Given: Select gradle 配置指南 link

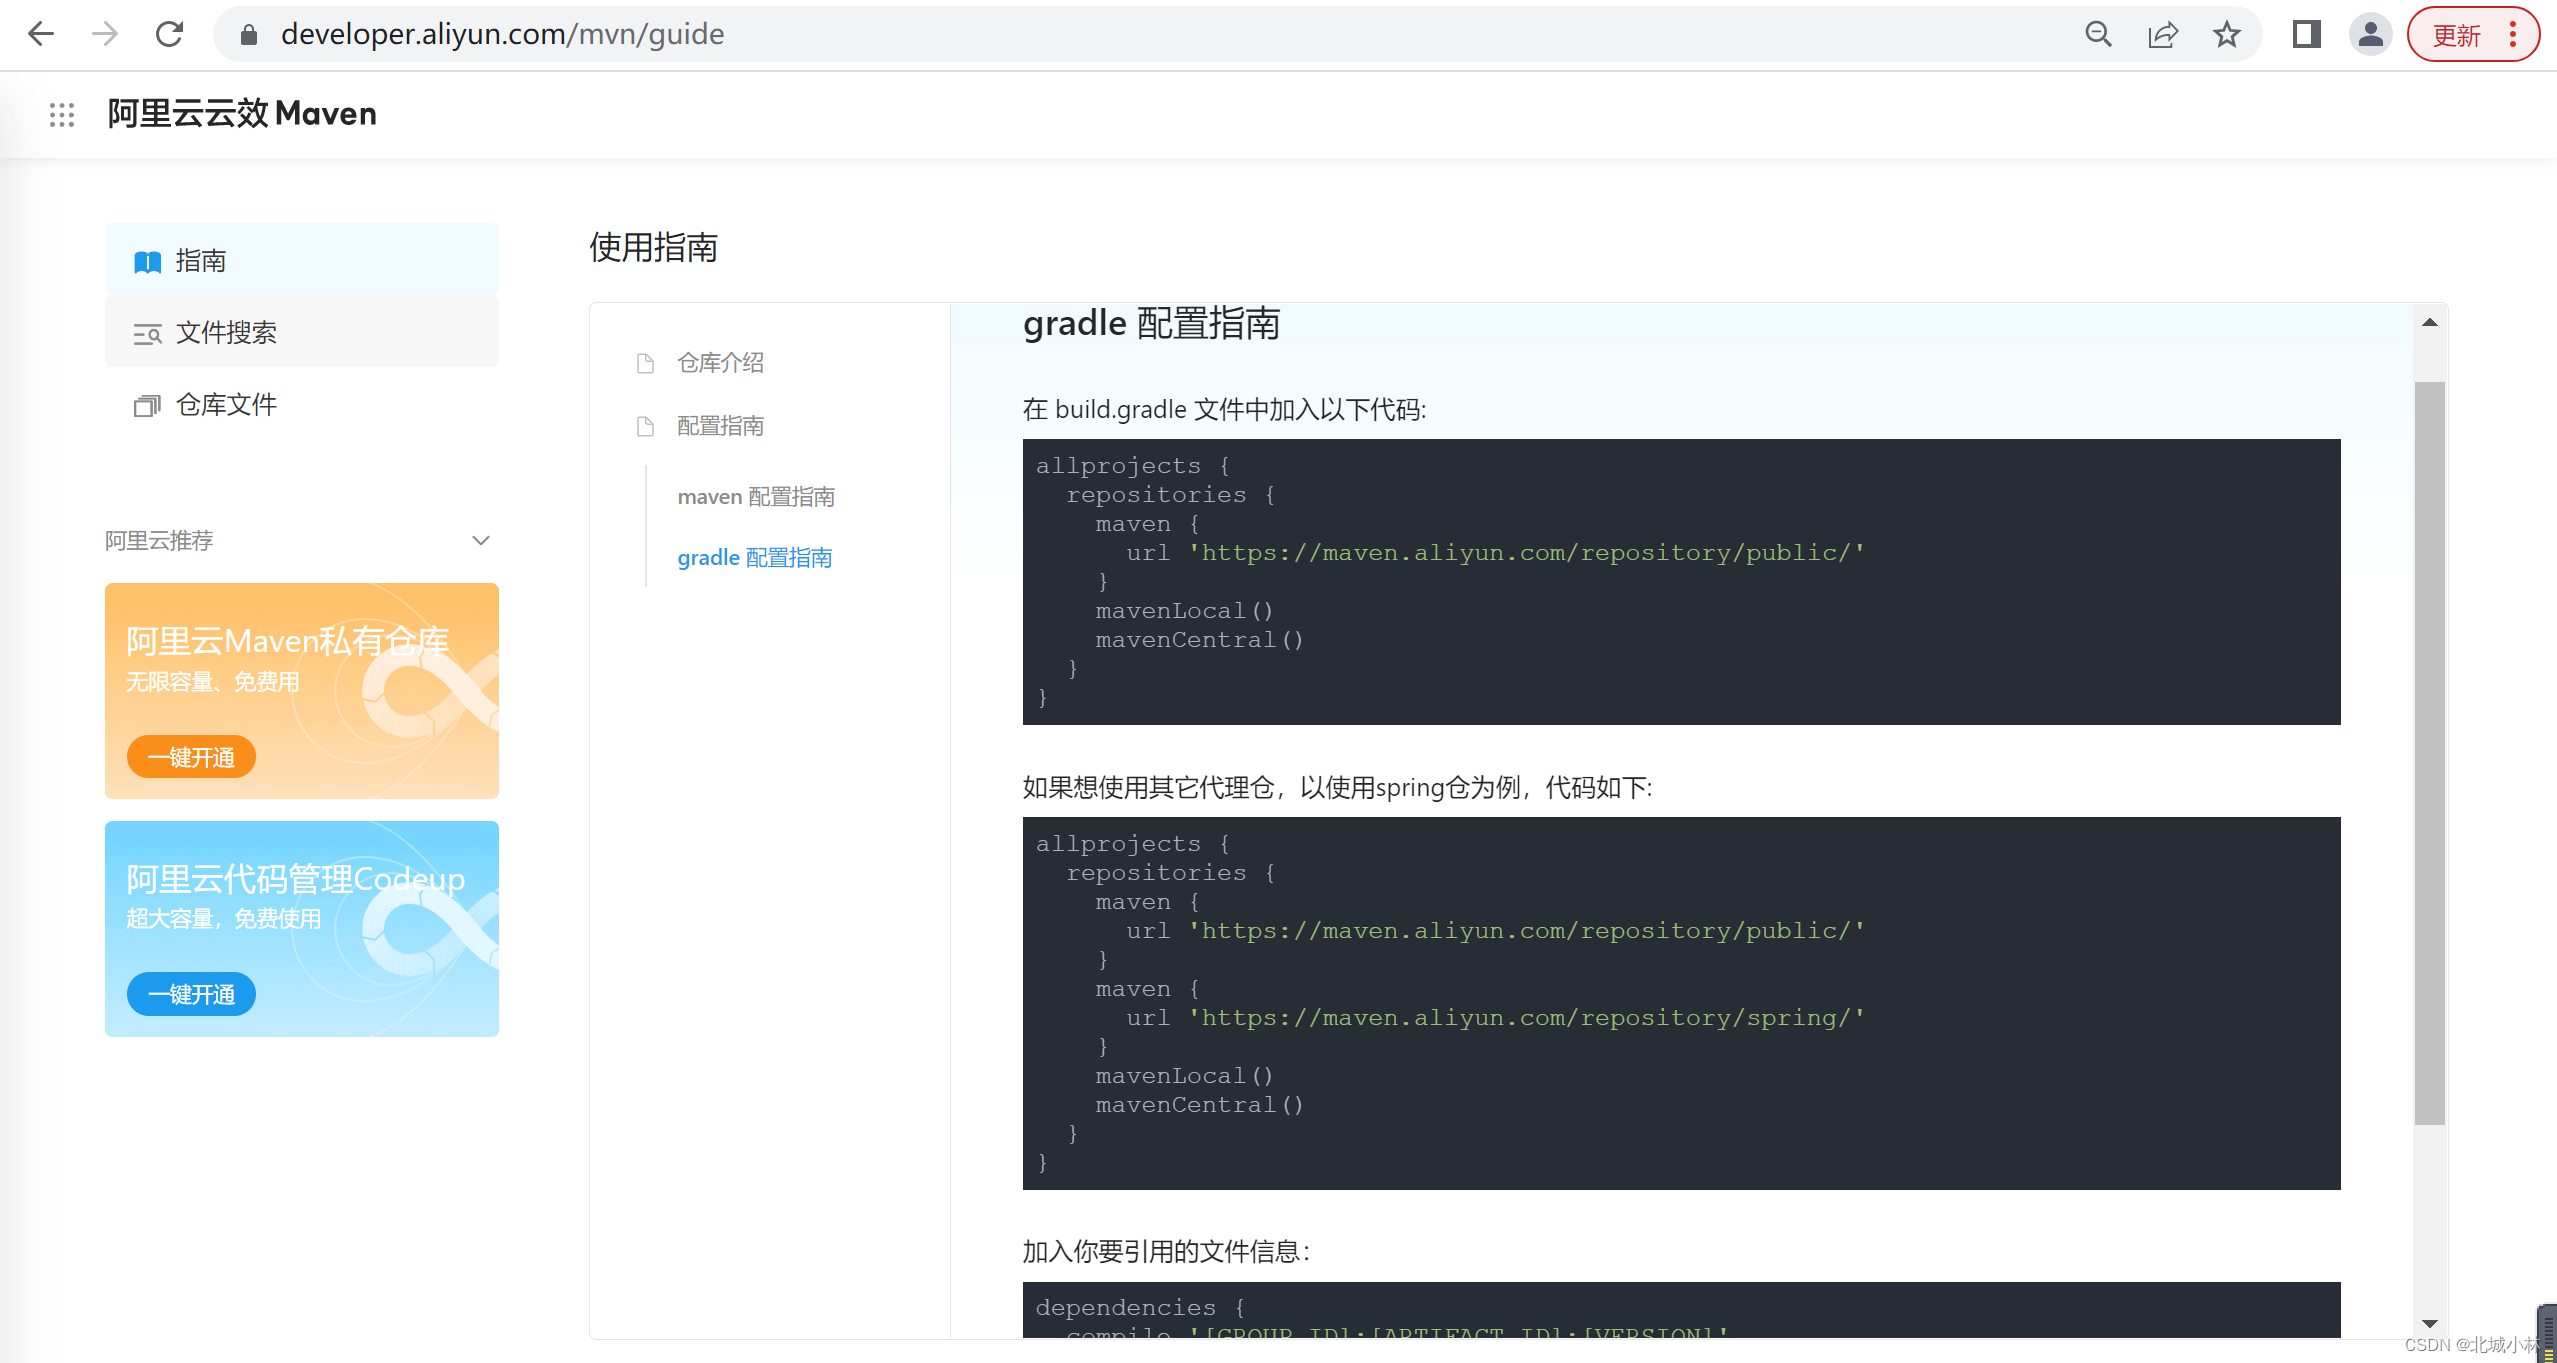Looking at the screenshot, I should [x=755, y=558].
